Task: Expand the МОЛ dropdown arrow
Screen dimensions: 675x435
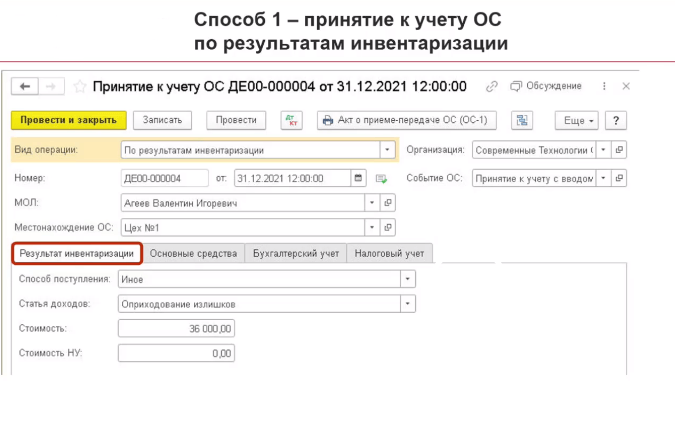Action: [x=372, y=203]
